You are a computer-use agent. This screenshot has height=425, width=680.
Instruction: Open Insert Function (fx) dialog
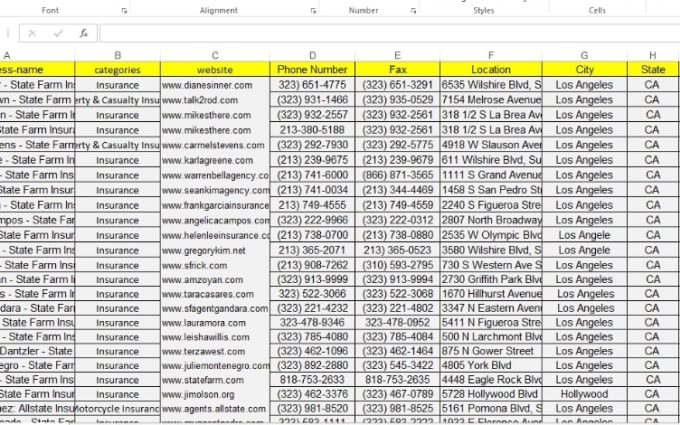(x=84, y=33)
